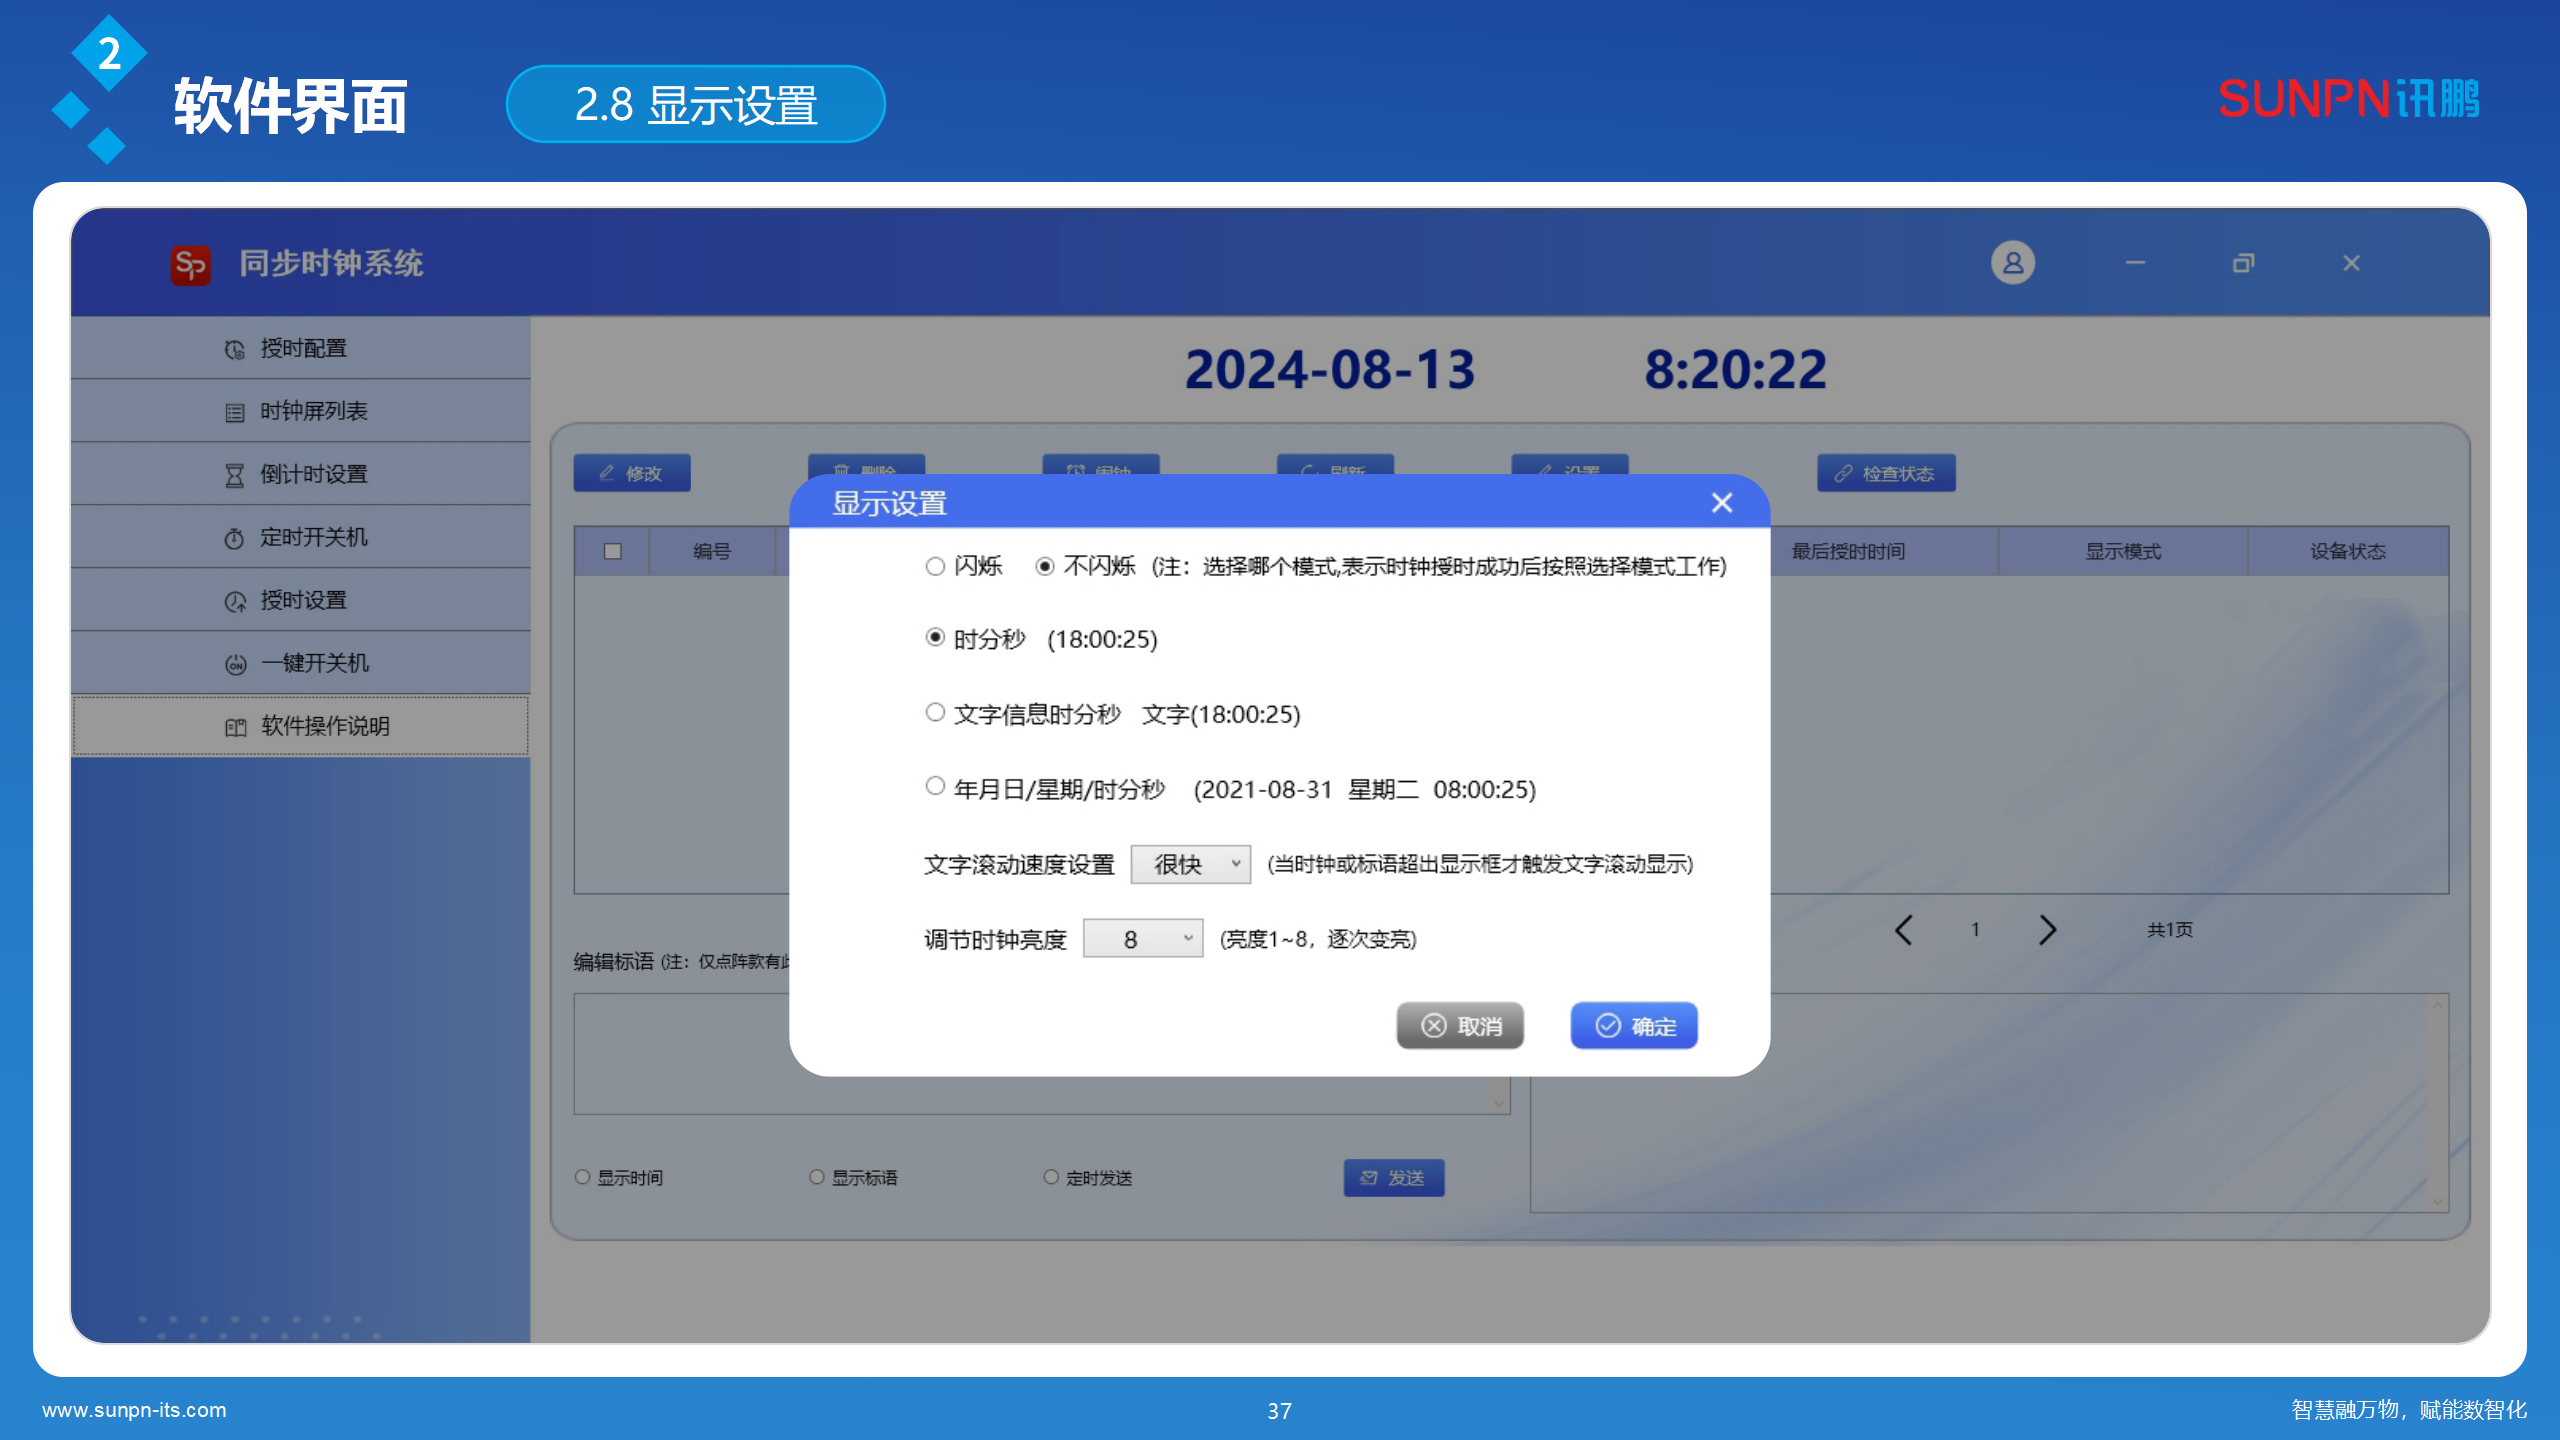Select the 闪烁 blinking mode radio button

pos(935,566)
